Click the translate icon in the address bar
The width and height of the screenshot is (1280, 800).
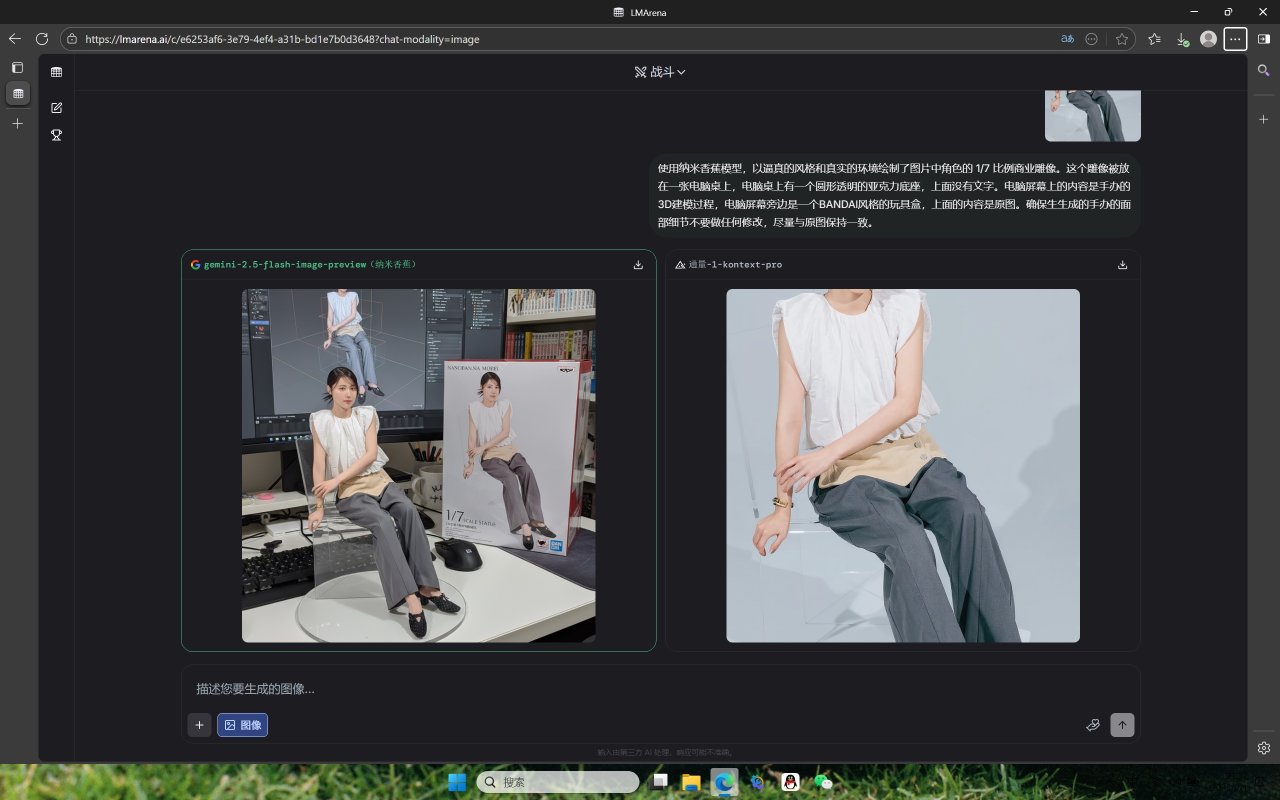pyautogui.click(x=1068, y=39)
